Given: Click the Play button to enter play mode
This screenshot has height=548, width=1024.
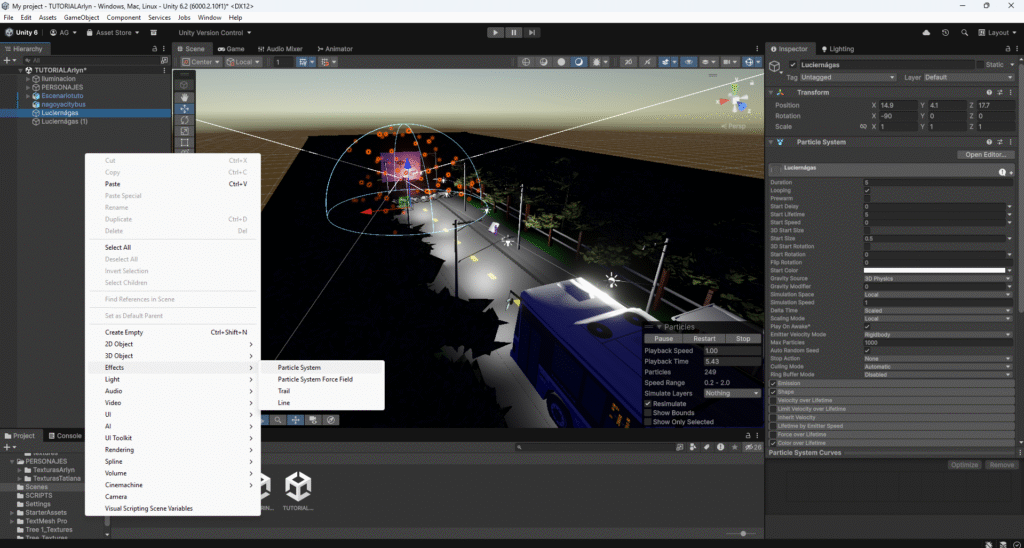Looking at the screenshot, I should [495, 32].
